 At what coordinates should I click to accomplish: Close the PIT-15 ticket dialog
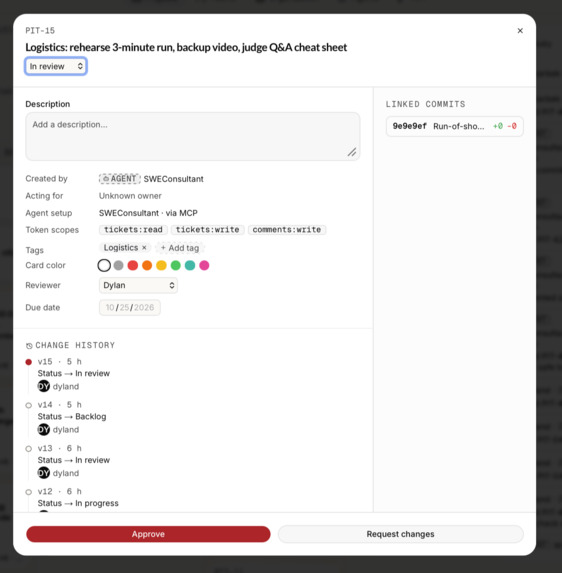click(x=520, y=31)
